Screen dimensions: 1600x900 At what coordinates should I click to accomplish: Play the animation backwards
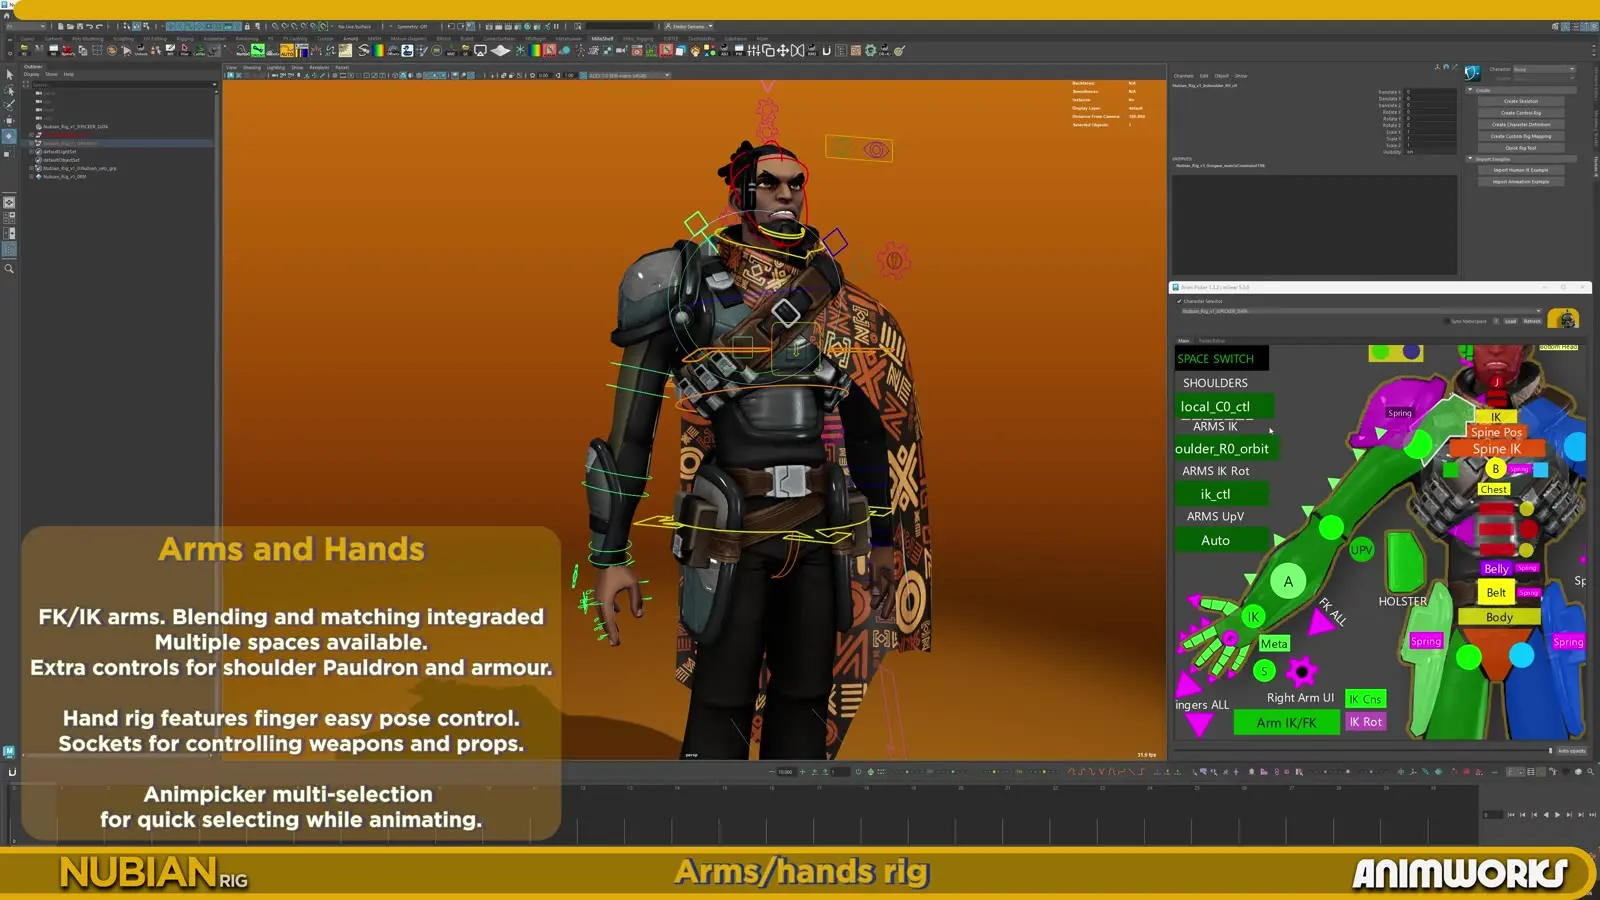1545,815
